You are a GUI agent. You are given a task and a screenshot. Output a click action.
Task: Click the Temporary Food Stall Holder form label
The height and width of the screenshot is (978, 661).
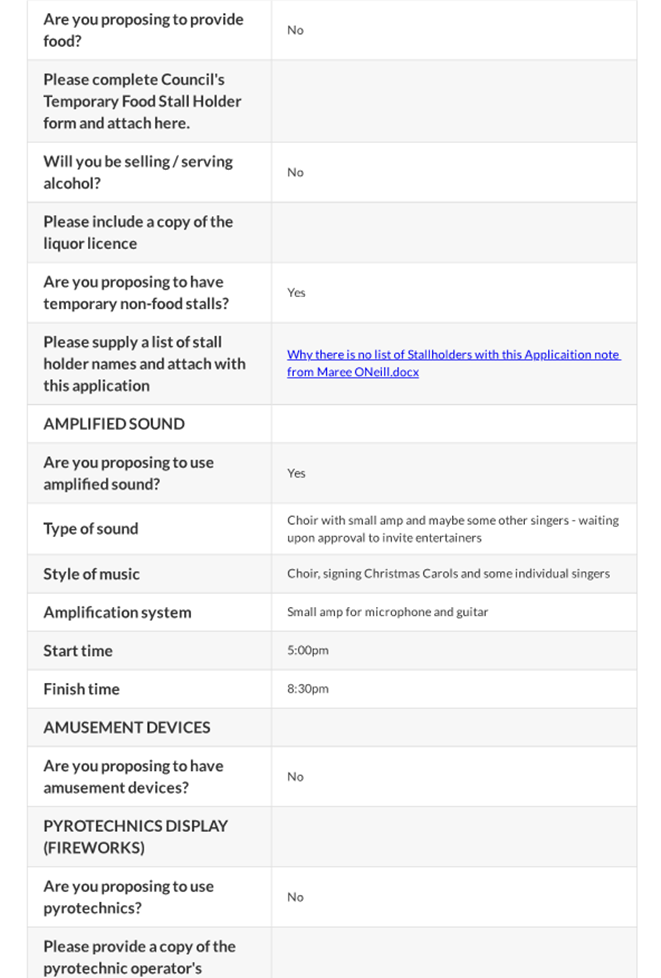tap(142, 101)
